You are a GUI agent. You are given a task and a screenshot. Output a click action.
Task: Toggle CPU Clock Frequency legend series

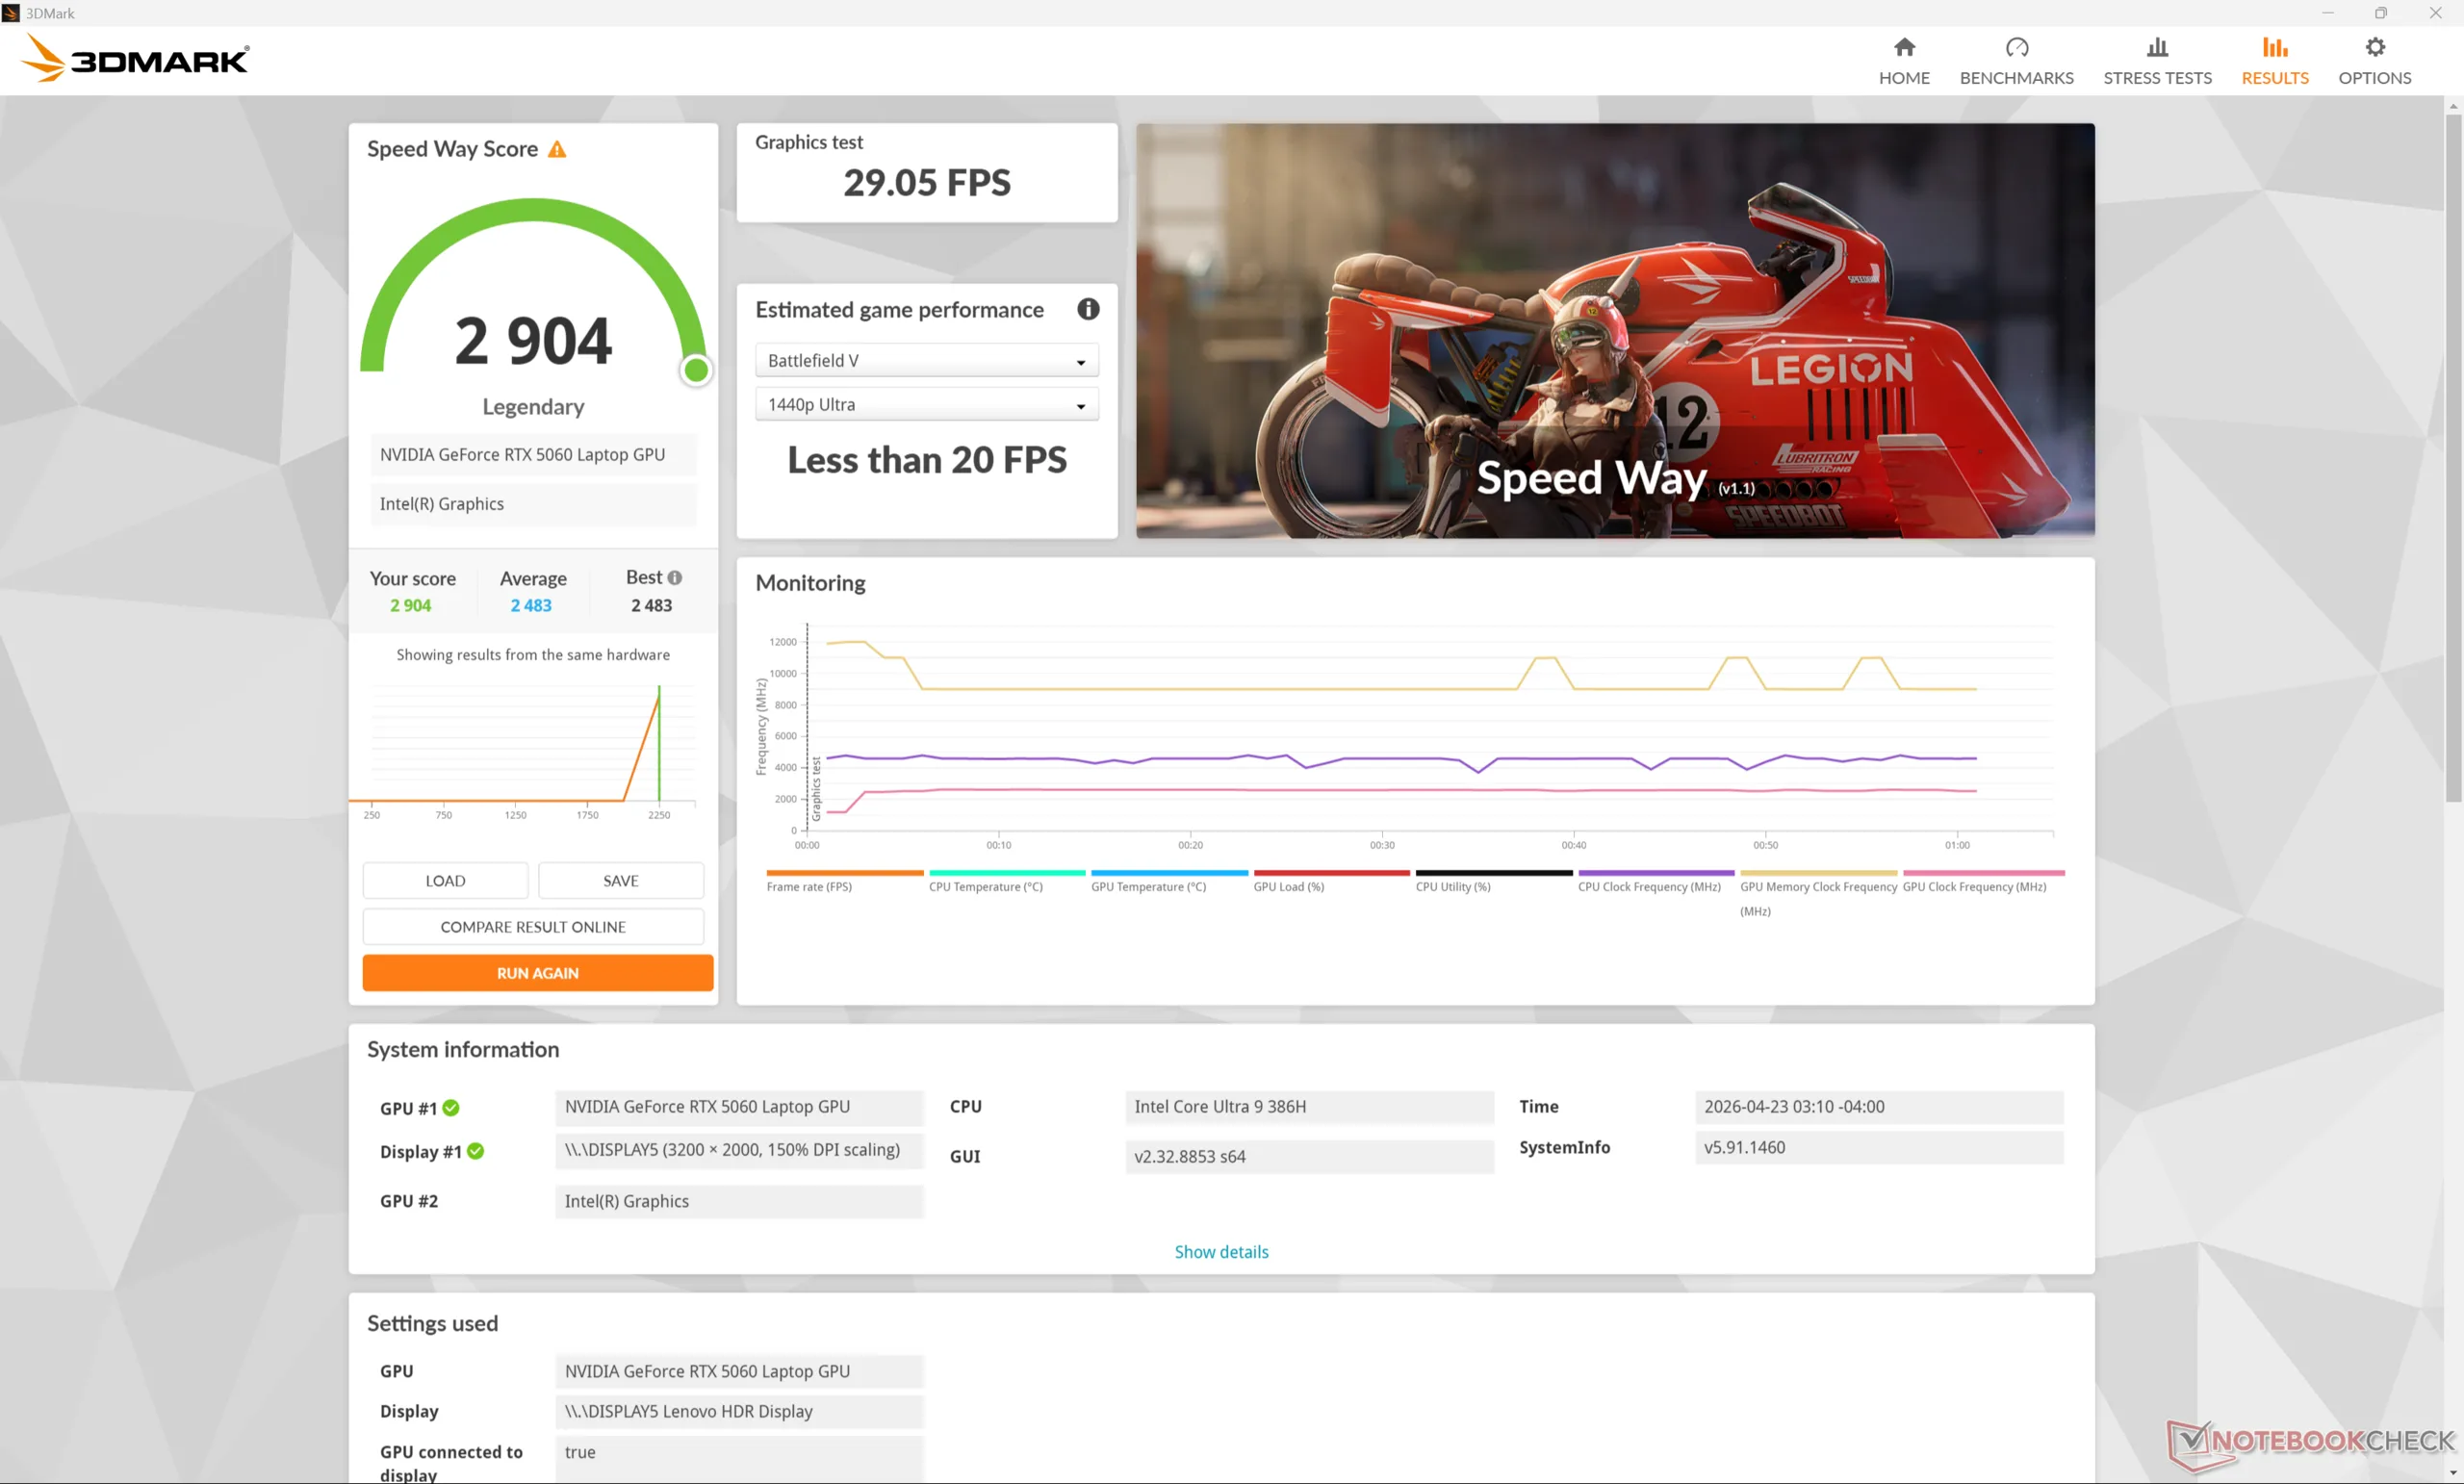coord(1648,887)
